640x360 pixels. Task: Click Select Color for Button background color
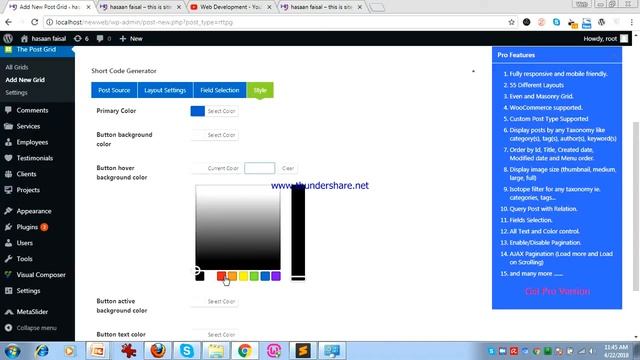[x=221, y=135]
